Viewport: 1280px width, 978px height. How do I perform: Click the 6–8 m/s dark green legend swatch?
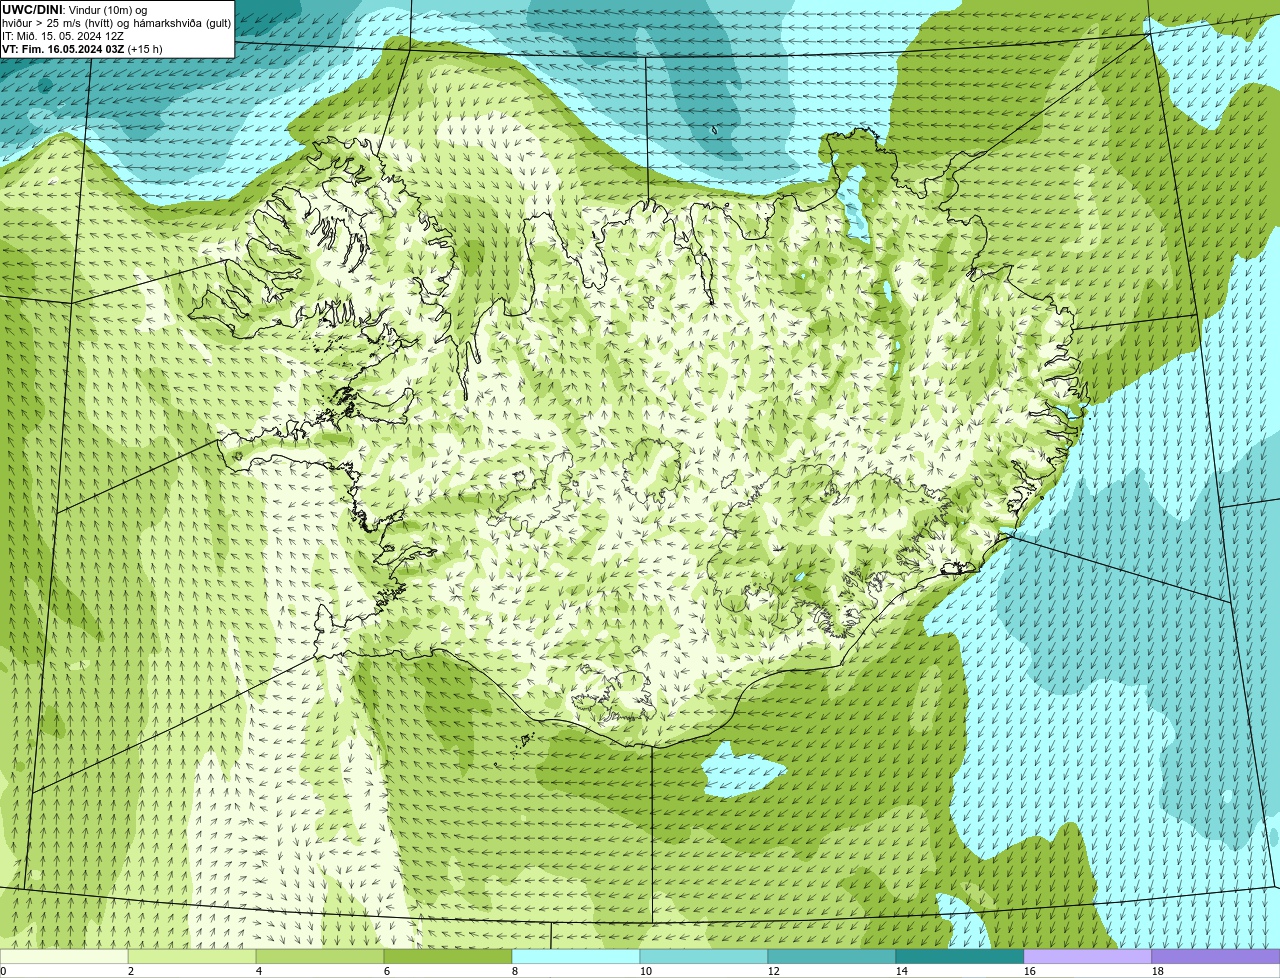(x=448, y=956)
